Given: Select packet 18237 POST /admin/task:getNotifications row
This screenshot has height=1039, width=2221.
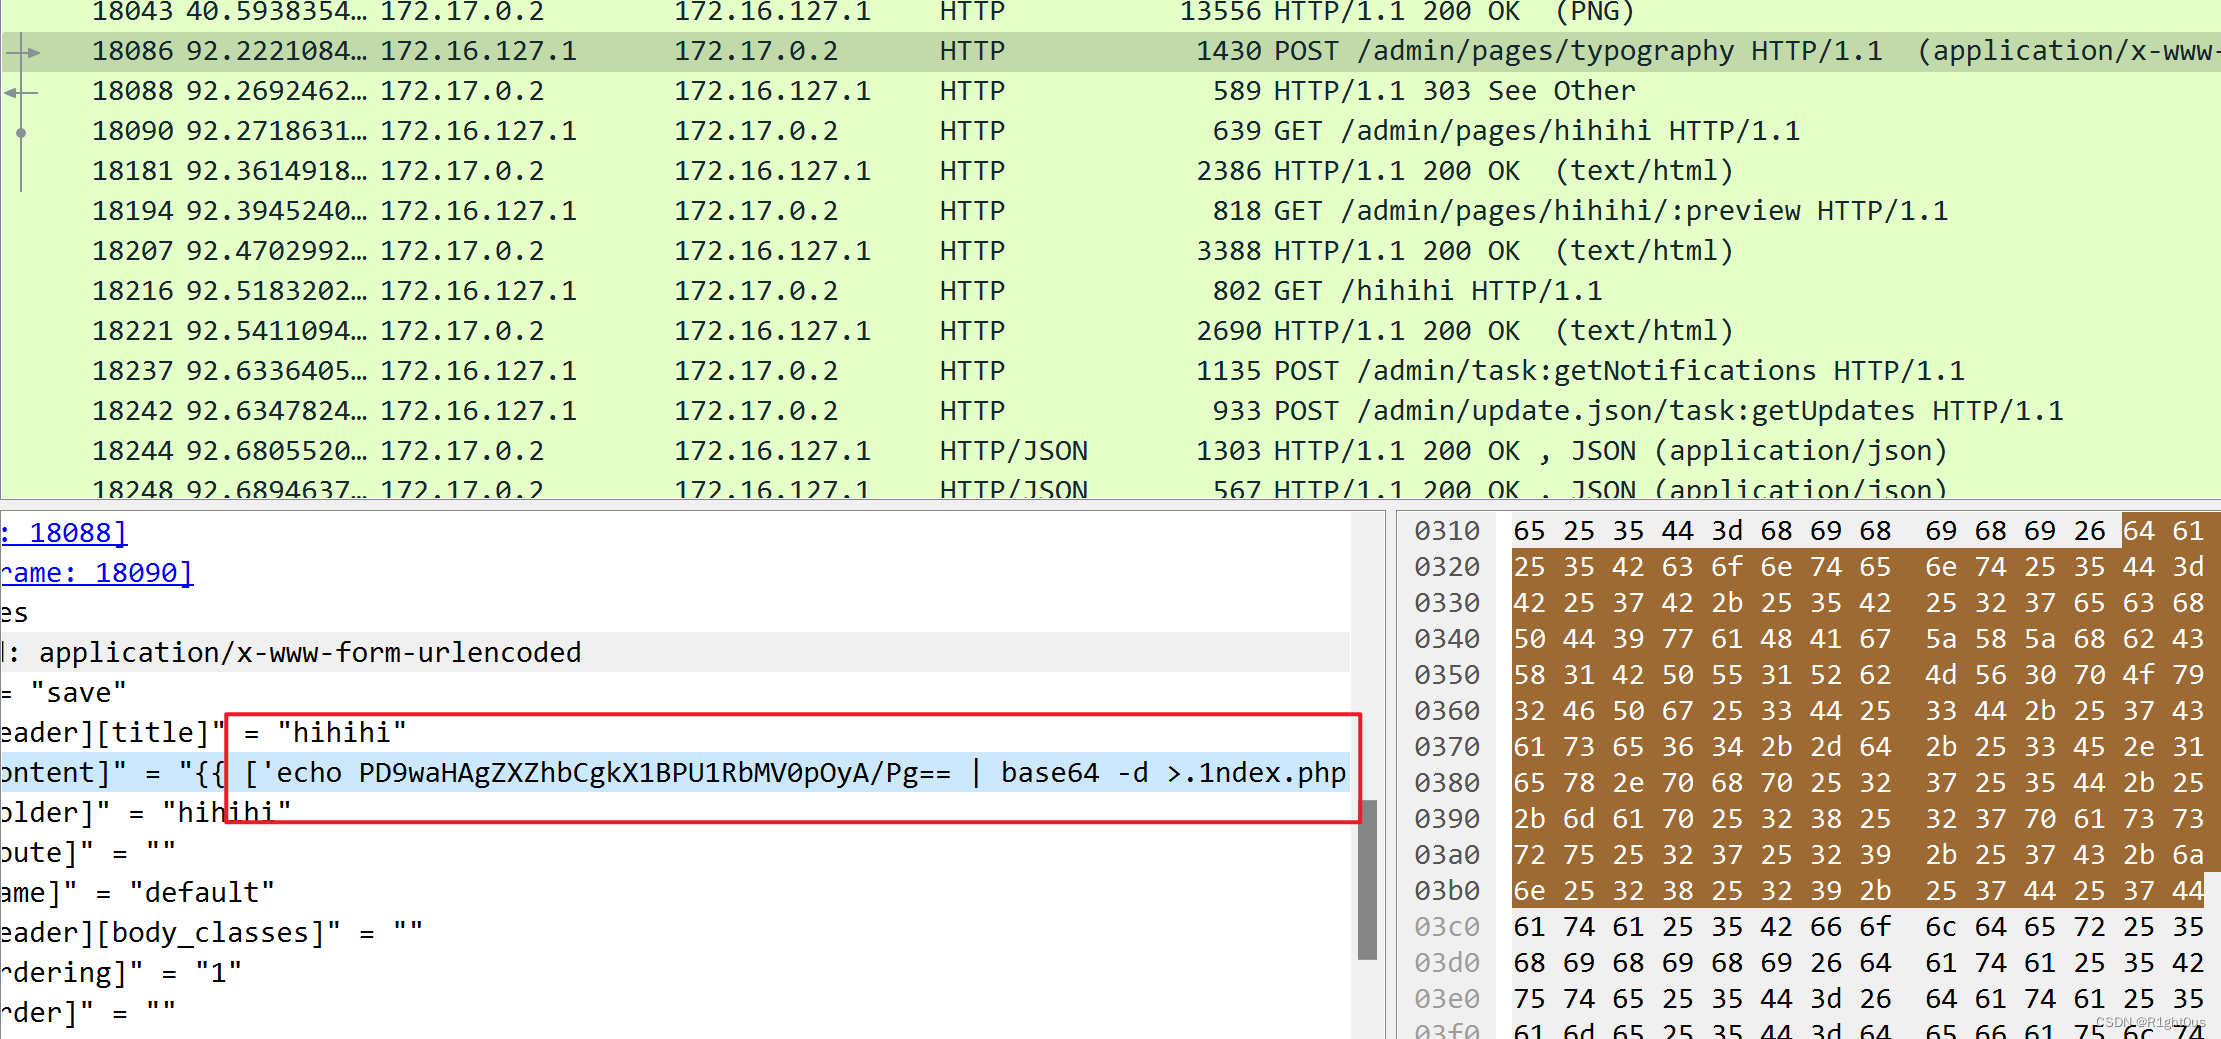Looking at the screenshot, I should pyautogui.click(x=1110, y=371).
